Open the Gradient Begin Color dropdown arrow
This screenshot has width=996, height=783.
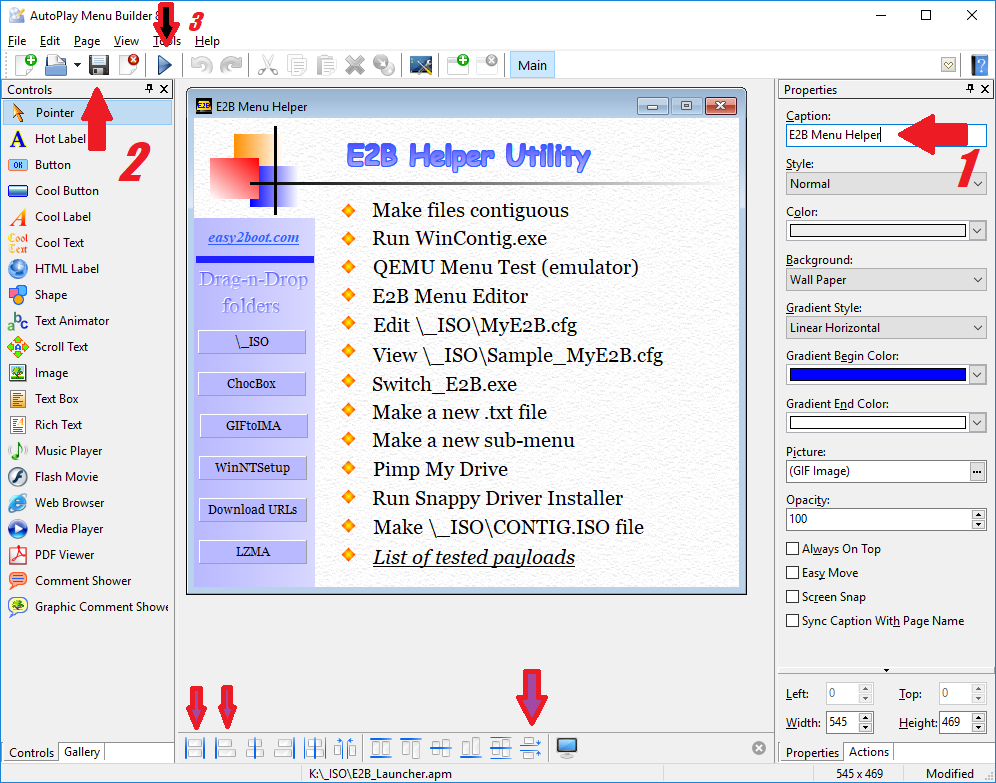point(978,375)
